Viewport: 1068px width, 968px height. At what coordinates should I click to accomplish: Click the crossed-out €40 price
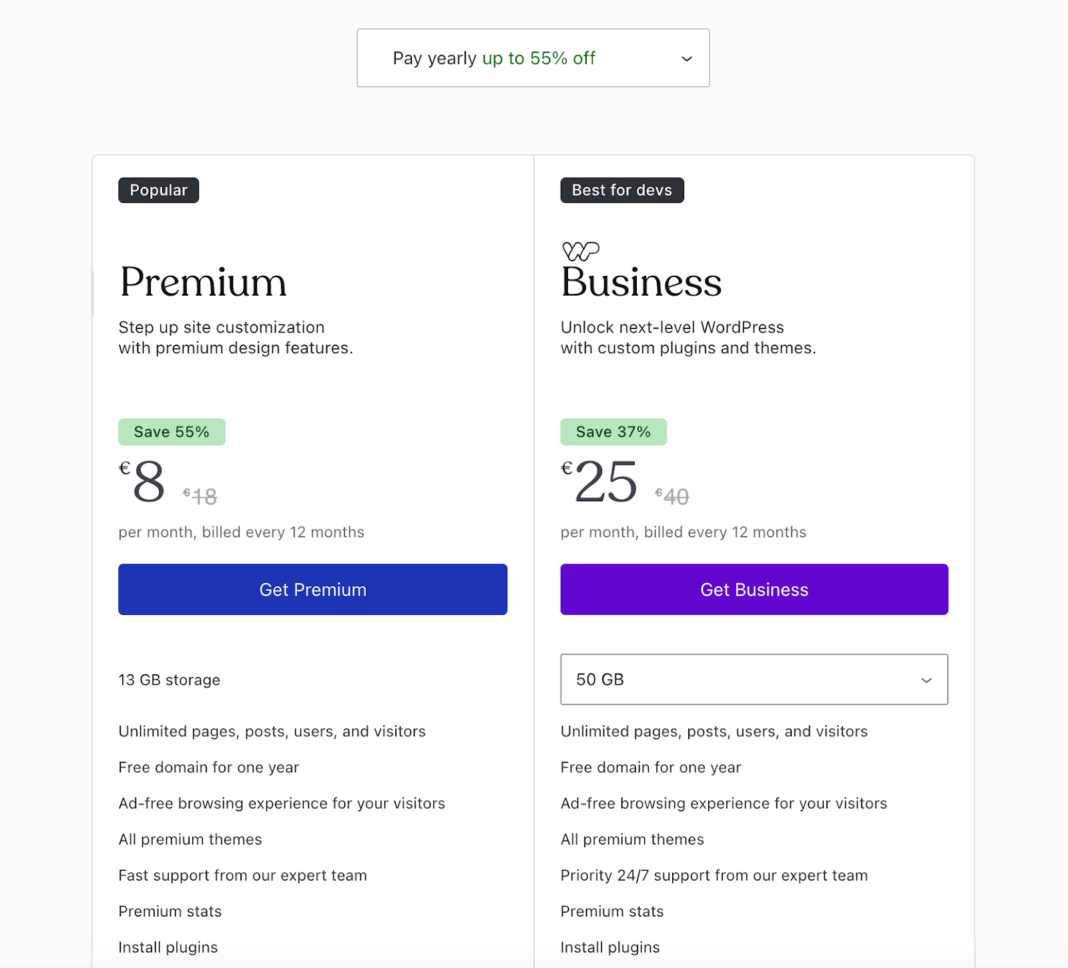tap(672, 495)
